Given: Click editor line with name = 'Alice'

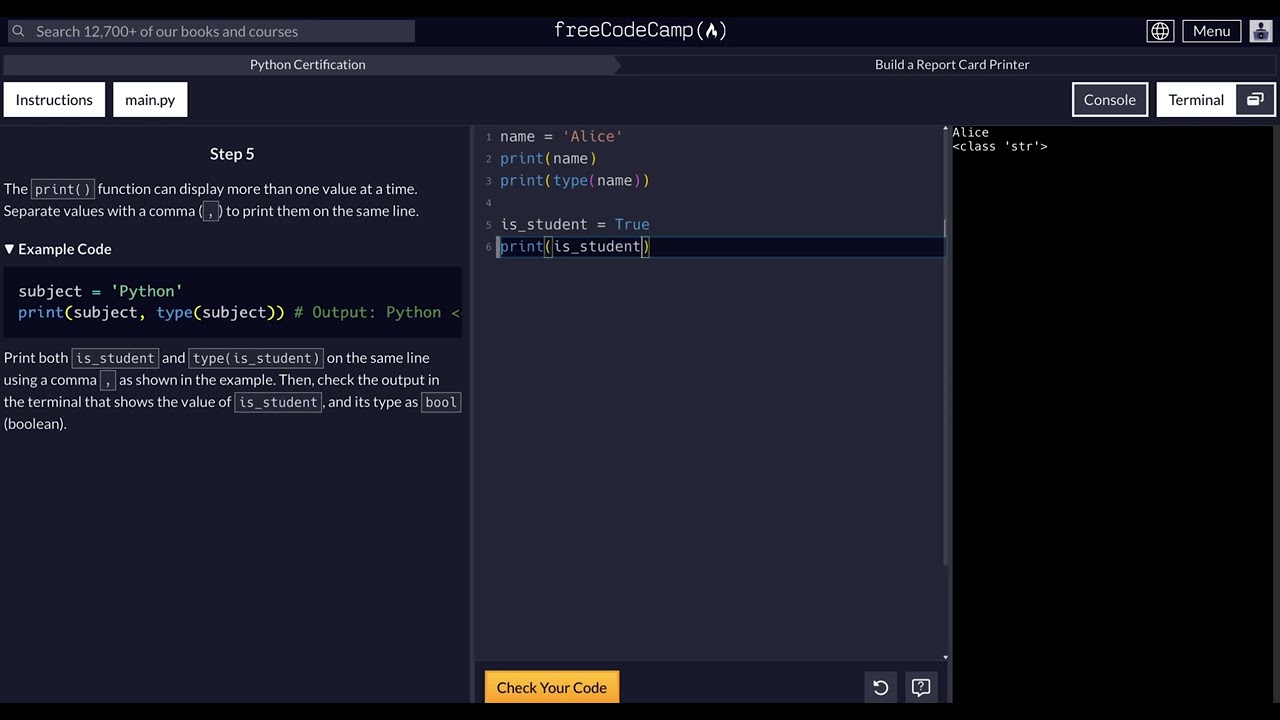Looking at the screenshot, I should pos(561,136).
